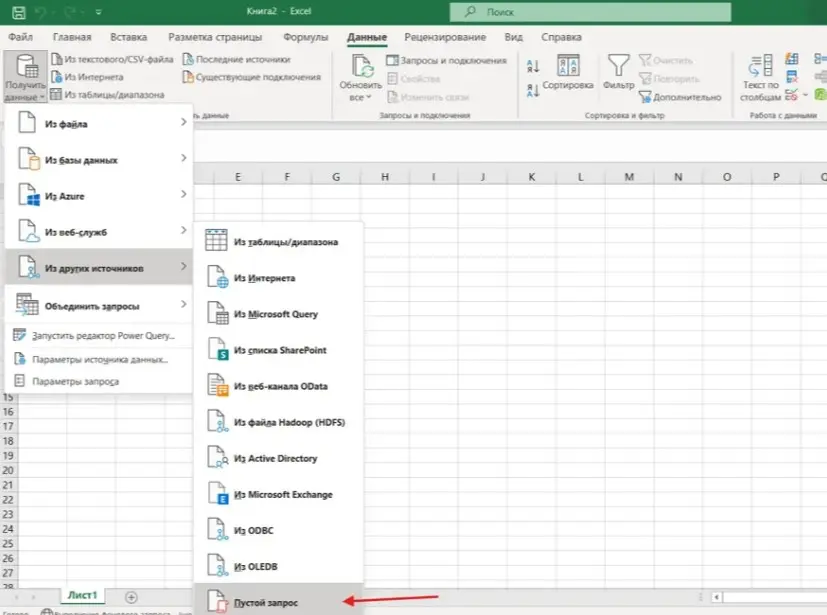Image resolution: width=827 pixels, height=615 pixels.
Task: Expand Из Azure submenu
Action: coord(98,196)
